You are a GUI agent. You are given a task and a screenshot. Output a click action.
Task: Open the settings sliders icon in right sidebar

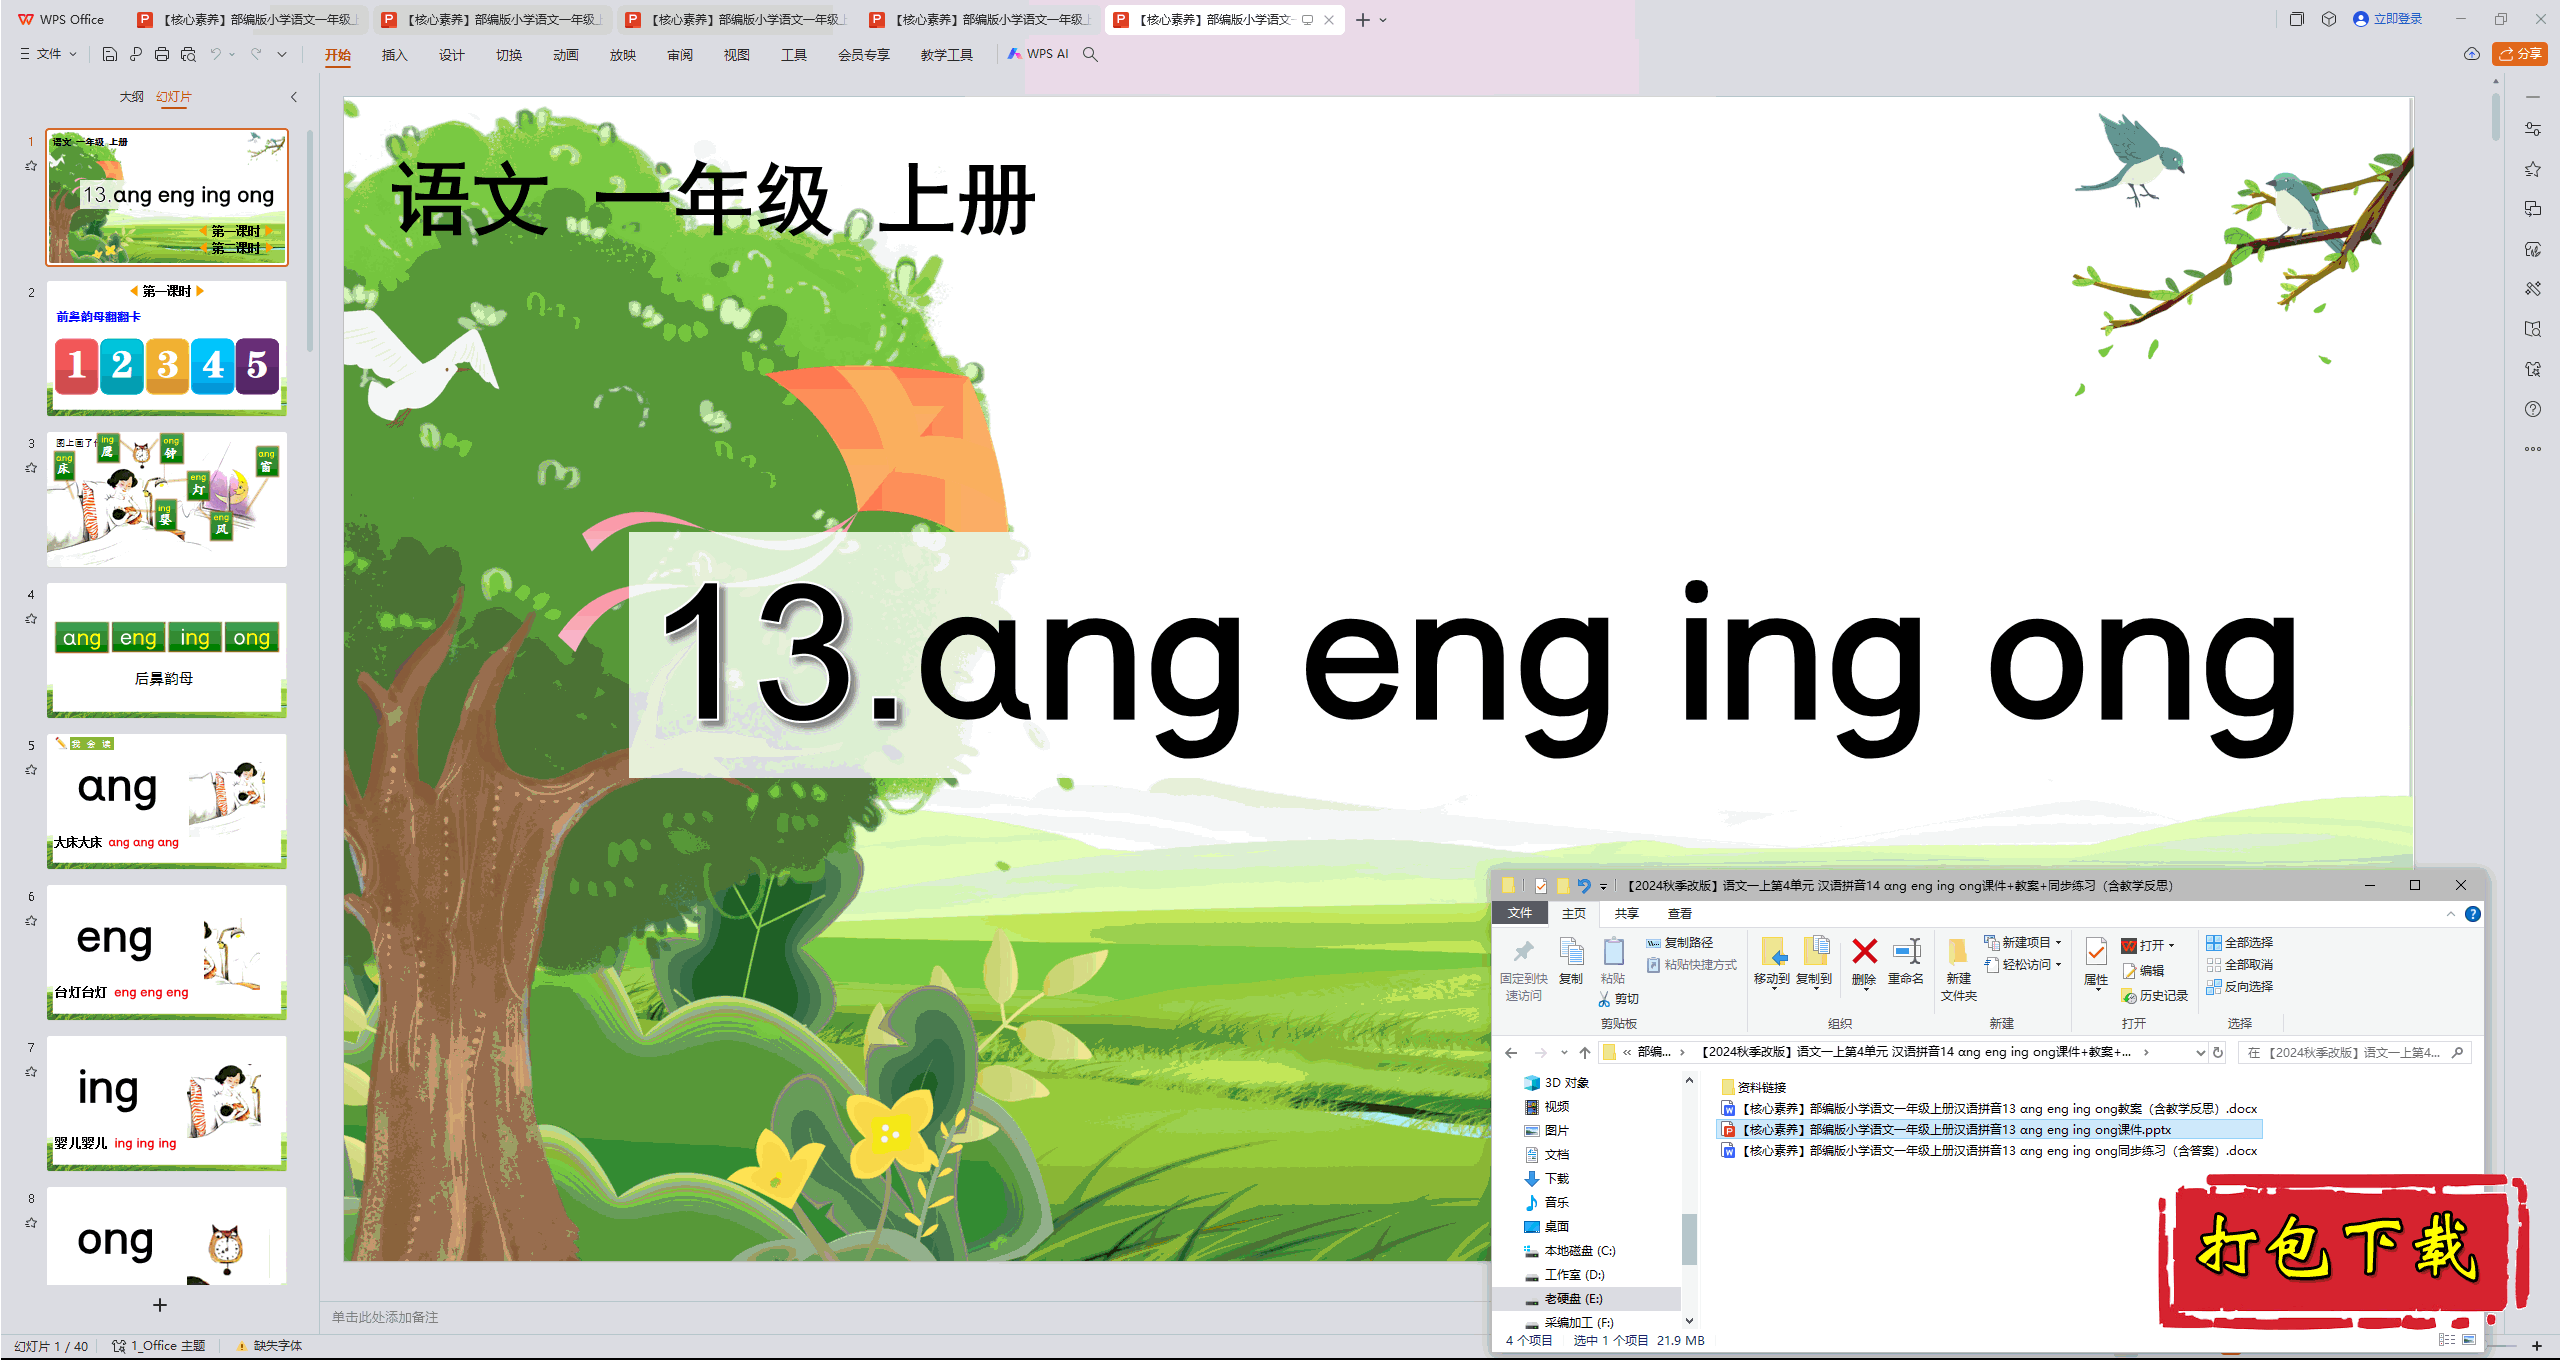tap(2533, 129)
